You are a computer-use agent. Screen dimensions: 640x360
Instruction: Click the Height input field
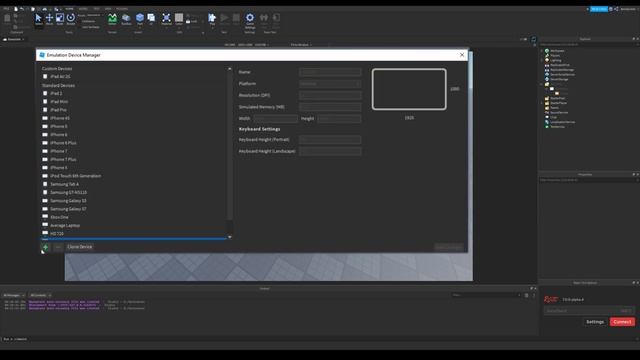pyautogui.click(x=339, y=118)
